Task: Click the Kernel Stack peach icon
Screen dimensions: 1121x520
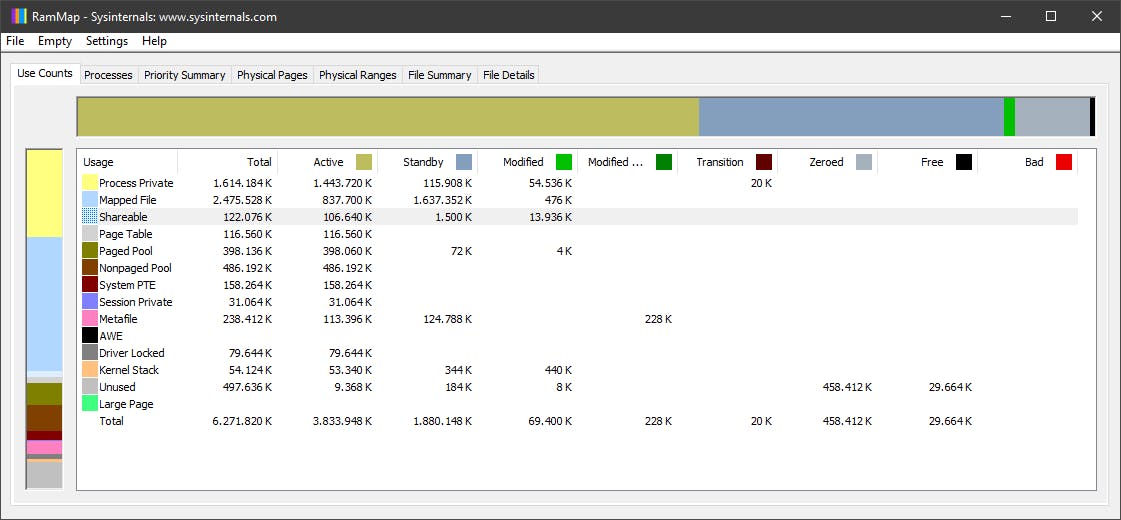Action: point(89,370)
